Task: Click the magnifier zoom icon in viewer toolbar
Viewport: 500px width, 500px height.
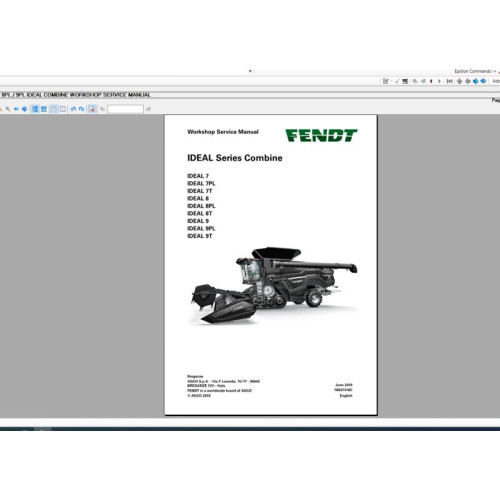Action: [x=8, y=109]
